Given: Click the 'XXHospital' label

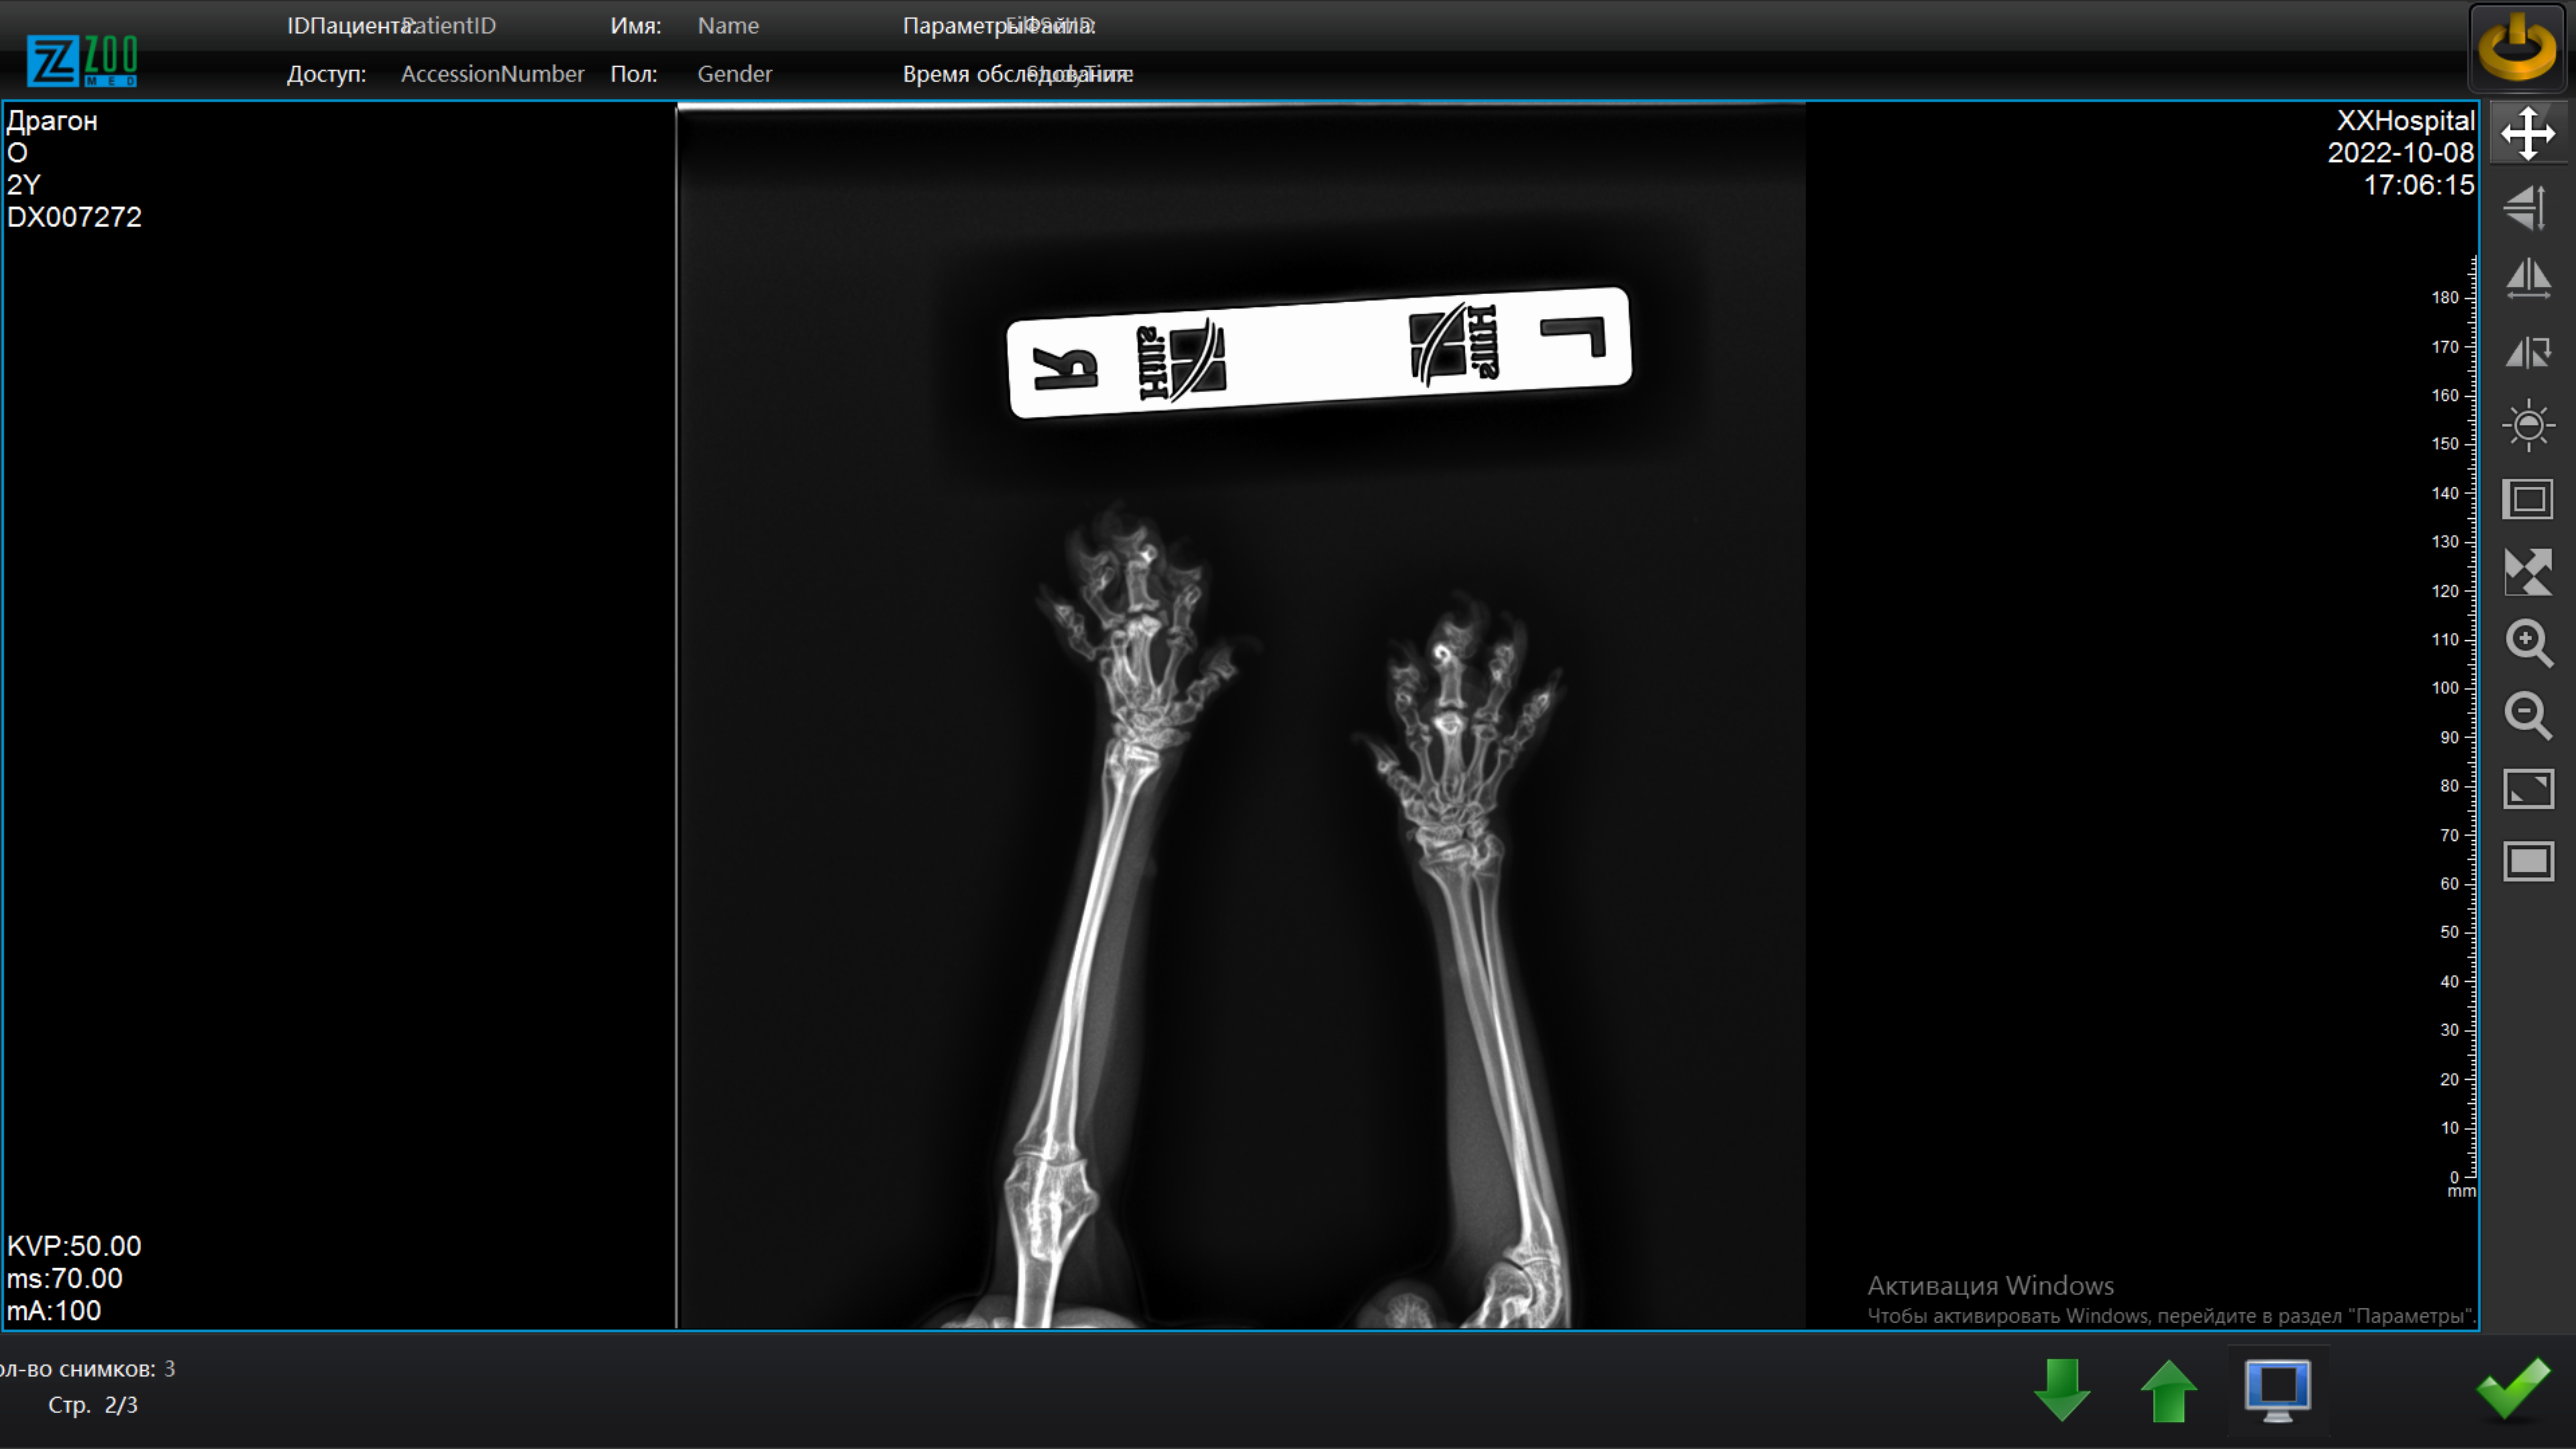Looking at the screenshot, I should tap(2406, 121).
